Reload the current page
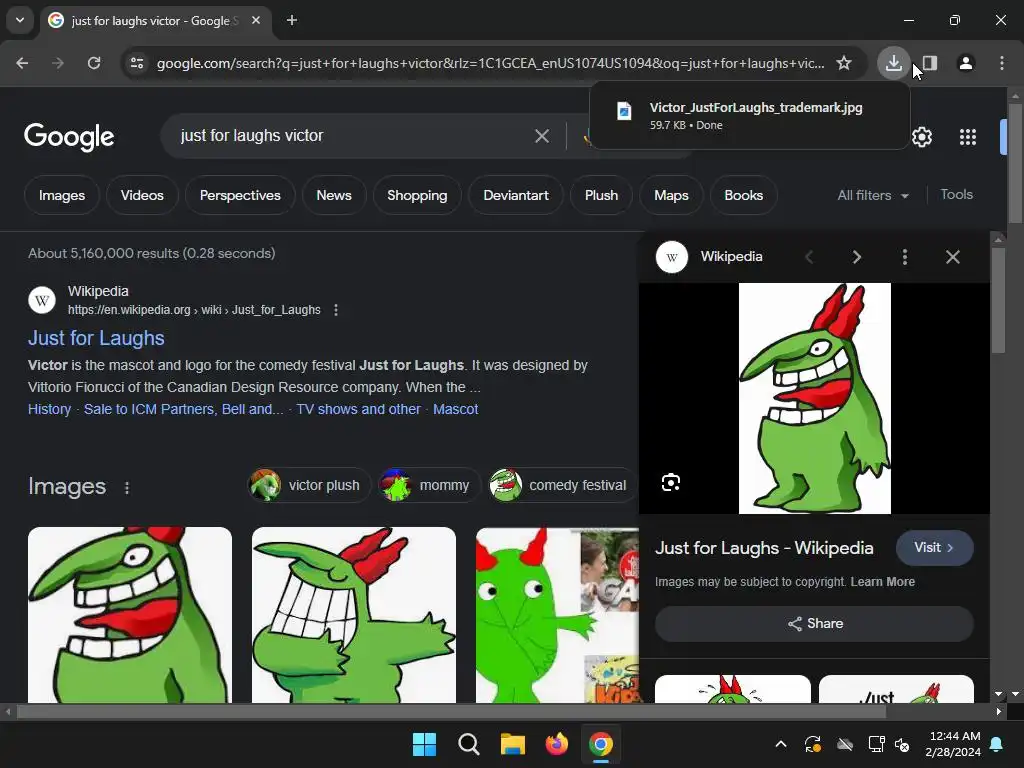The height and width of the screenshot is (768, 1024). (x=94, y=63)
